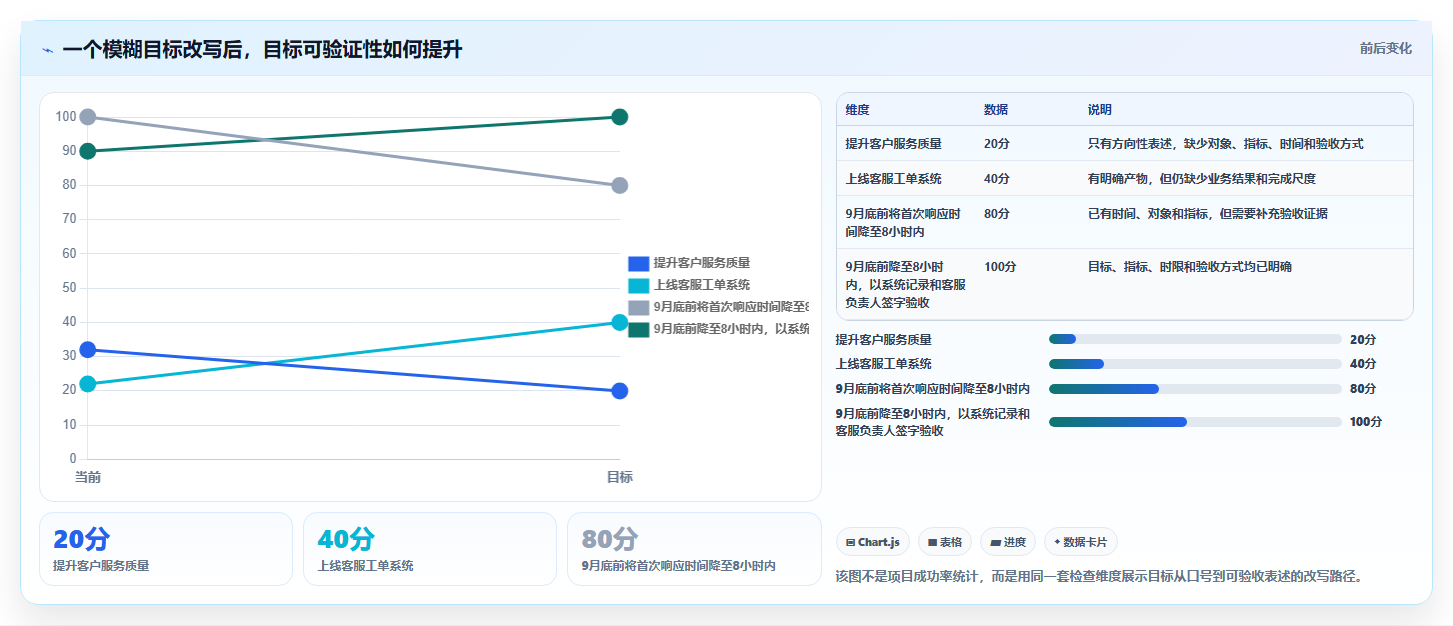This screenshot has width=1453, height=626.
Task: Click table cell 9月底前将首次响应时间降至8小时内
Action: click(x=903, y=222)
